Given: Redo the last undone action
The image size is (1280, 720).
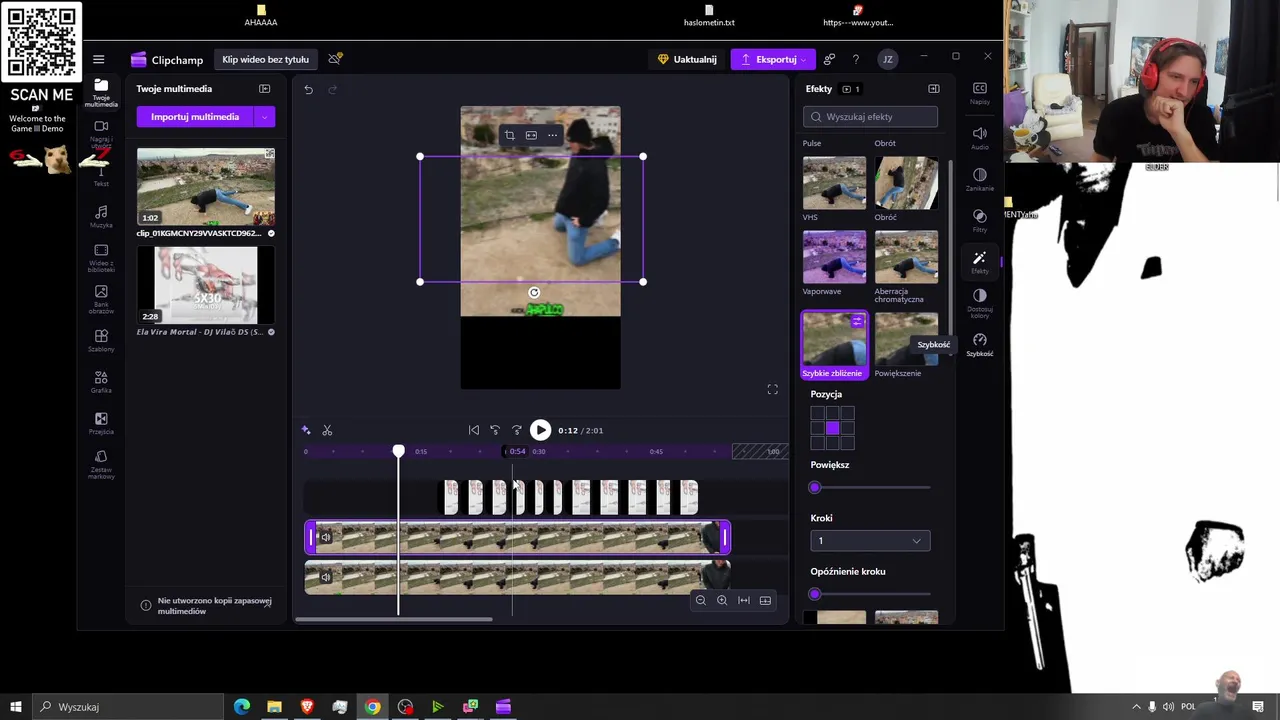Looking at the screenshot, I should (333, 90).
